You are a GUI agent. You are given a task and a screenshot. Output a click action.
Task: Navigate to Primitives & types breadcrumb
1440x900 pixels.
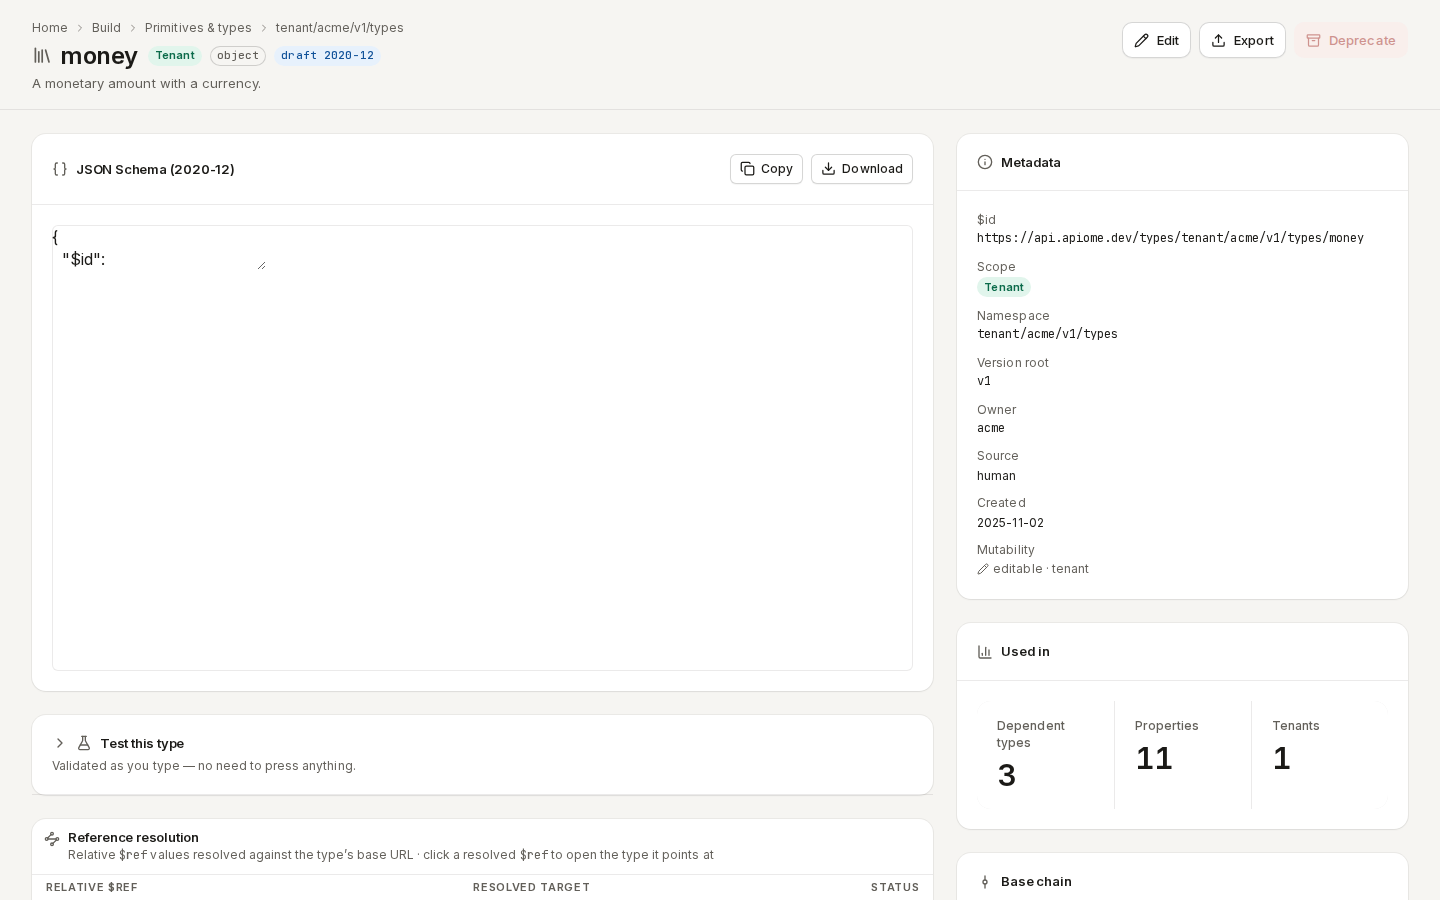coord(198,28)
